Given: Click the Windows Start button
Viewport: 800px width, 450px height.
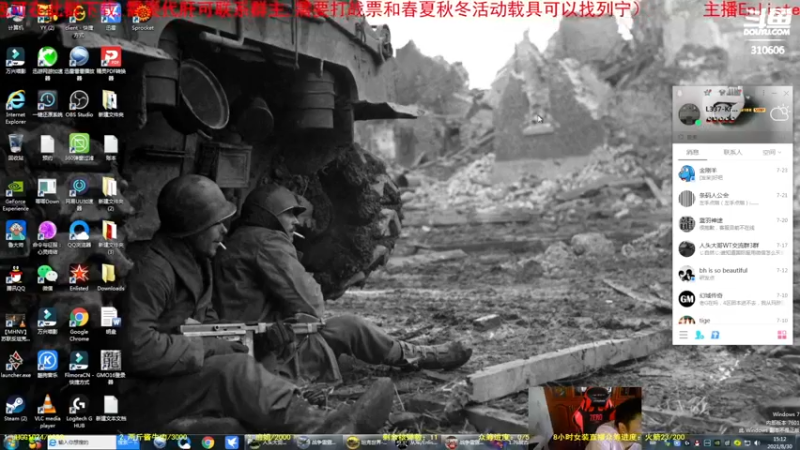Looking at the screenshot, I should (9, 442).
